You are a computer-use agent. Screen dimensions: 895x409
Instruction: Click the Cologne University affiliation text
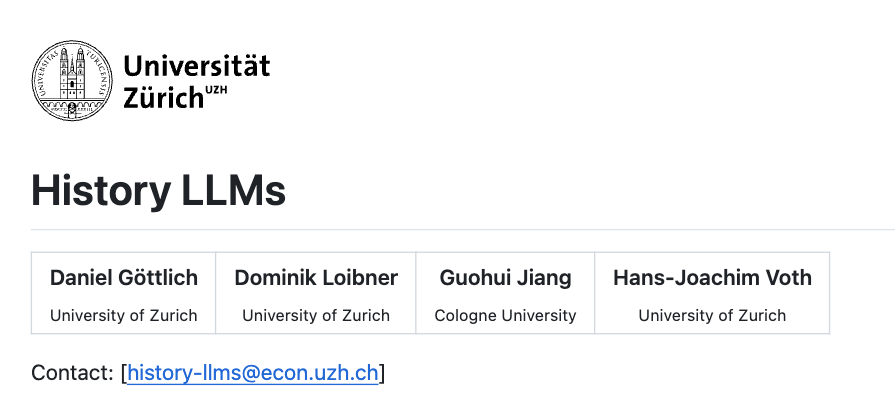pos(505,315)
